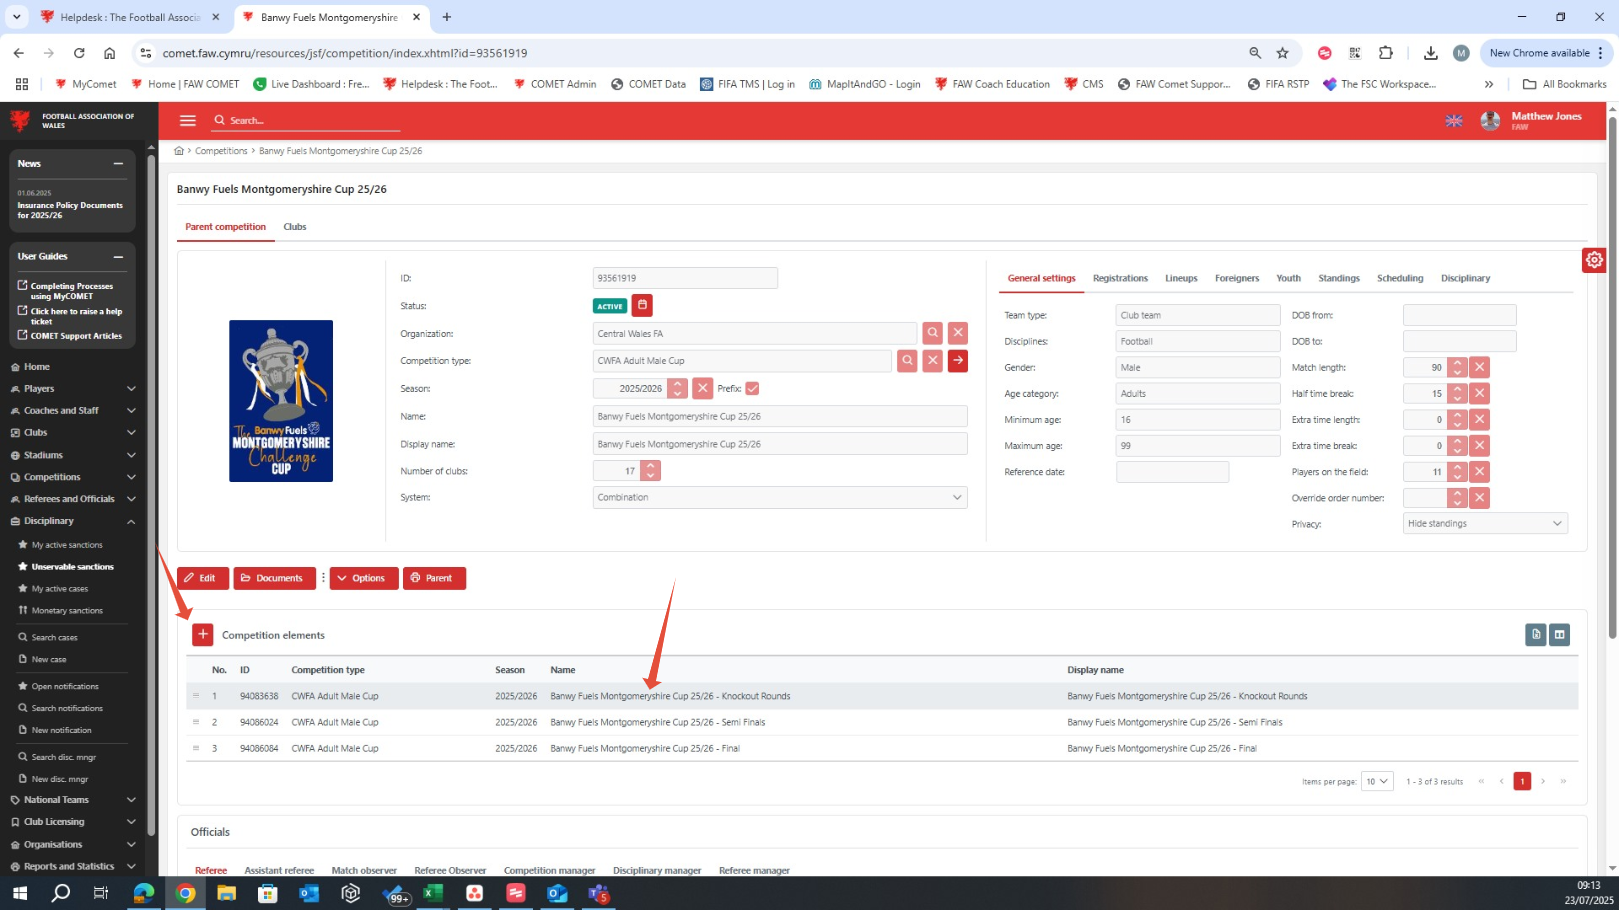Image resolution: width=1619 pixels, height=910 pixels.
Task: Click the home icon in breadcrumb
Action: [x=179, y=151]
